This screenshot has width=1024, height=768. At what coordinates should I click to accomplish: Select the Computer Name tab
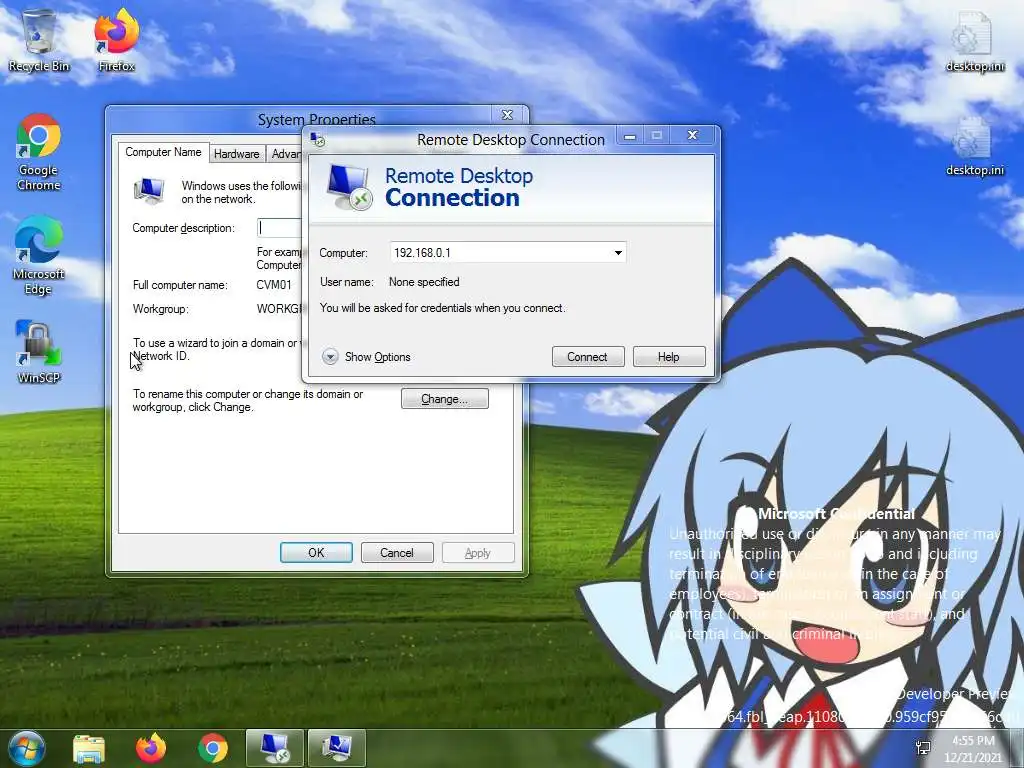click(x=163, y=152)
